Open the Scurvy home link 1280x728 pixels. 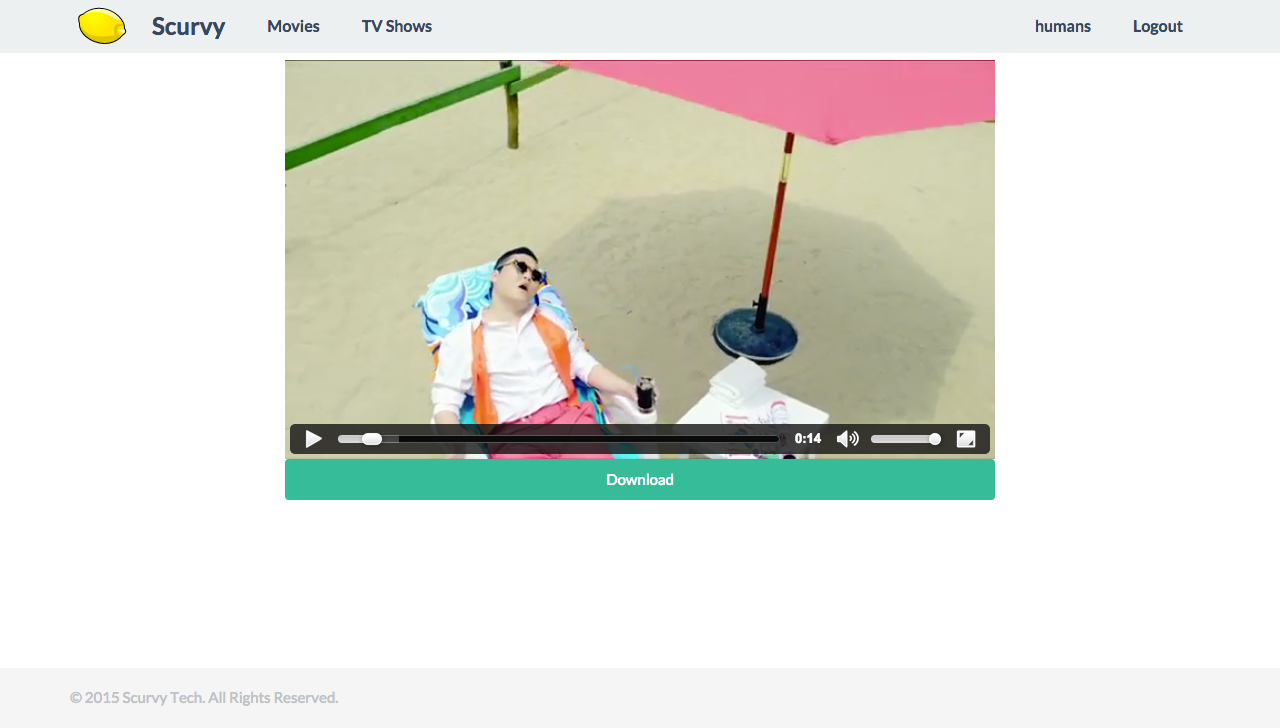tap(188, 26)
